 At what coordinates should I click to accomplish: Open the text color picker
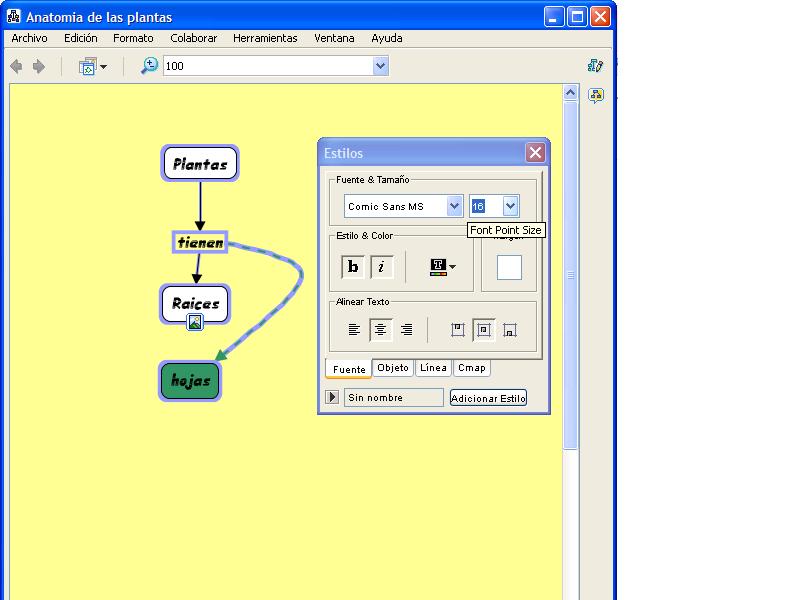pos(442,267)
